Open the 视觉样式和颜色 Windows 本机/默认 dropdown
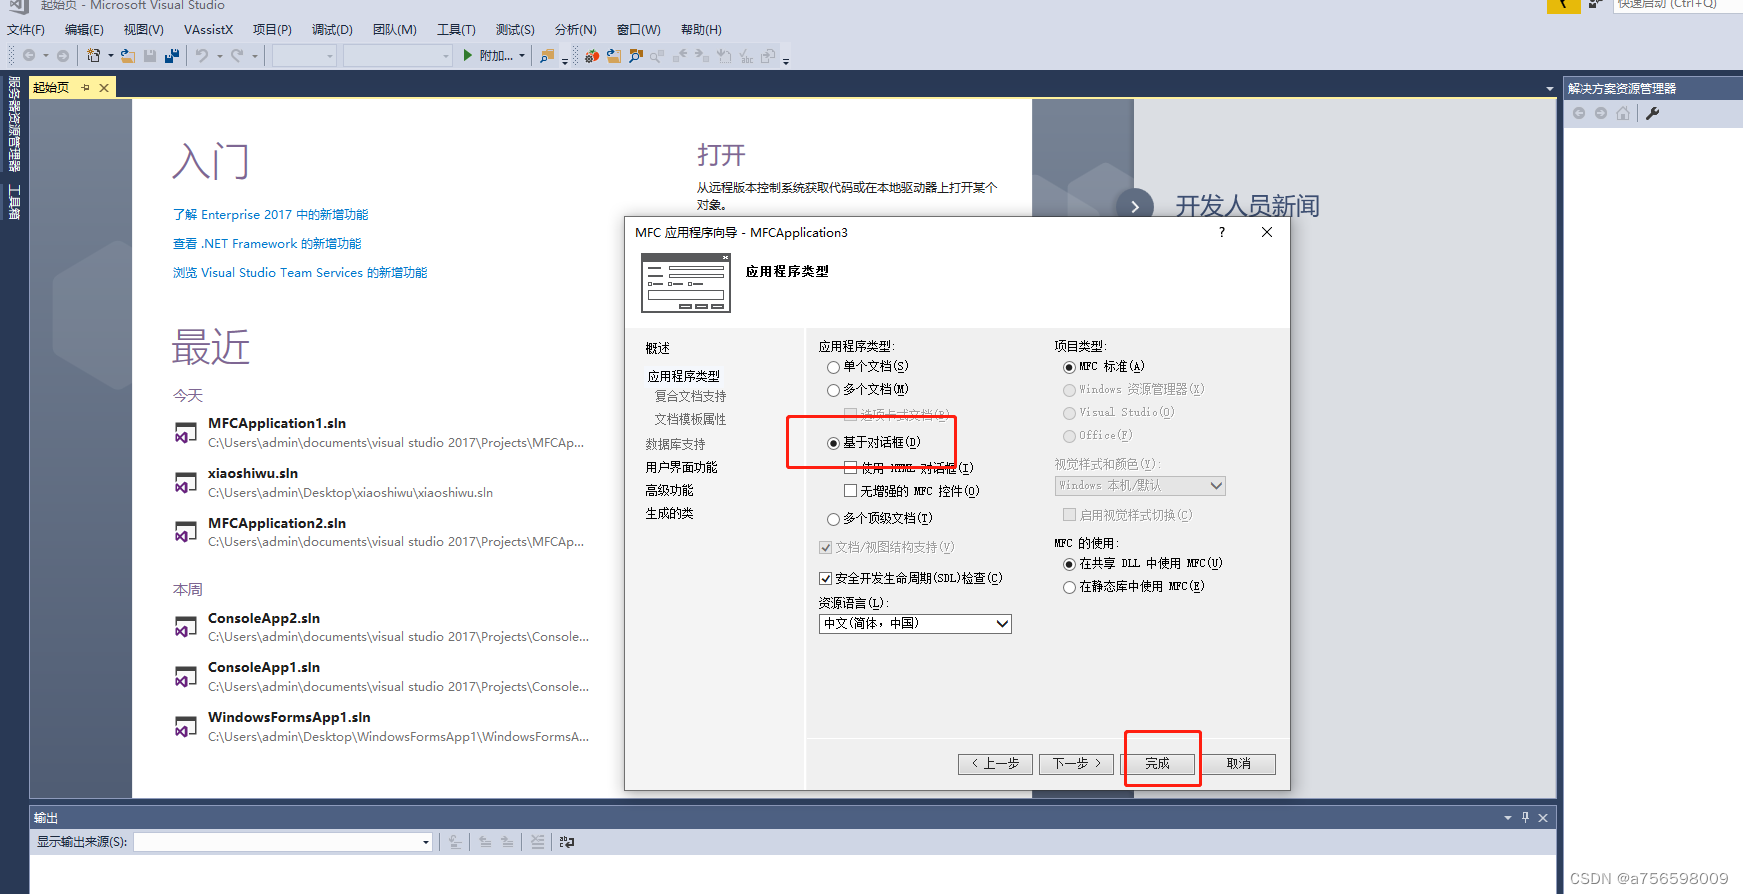 (1140, 486)
